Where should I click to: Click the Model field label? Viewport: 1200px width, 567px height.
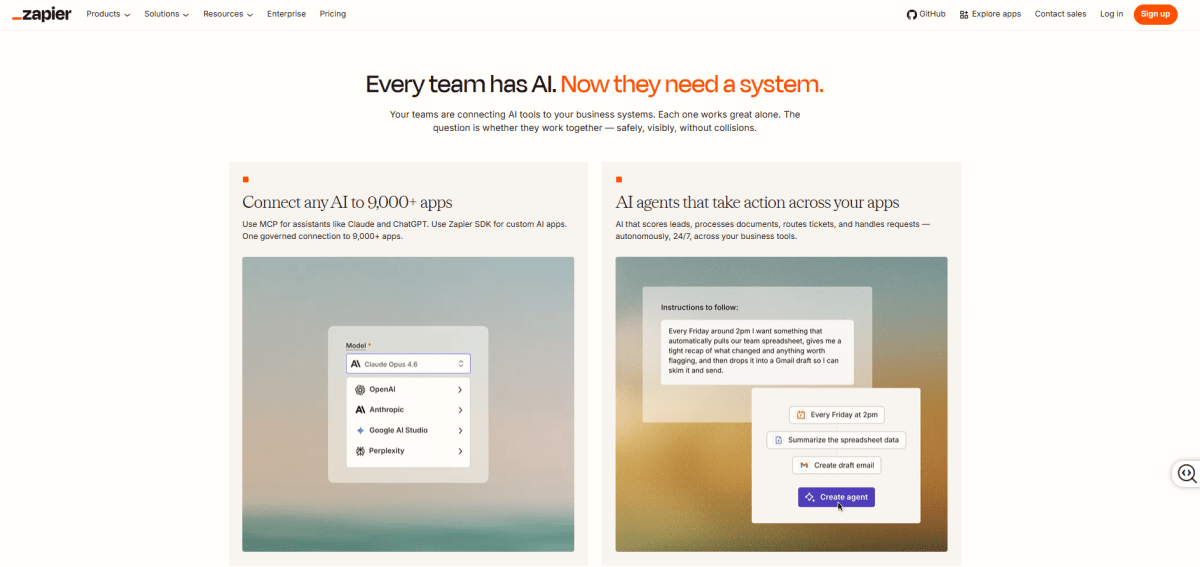click(358, 345)
